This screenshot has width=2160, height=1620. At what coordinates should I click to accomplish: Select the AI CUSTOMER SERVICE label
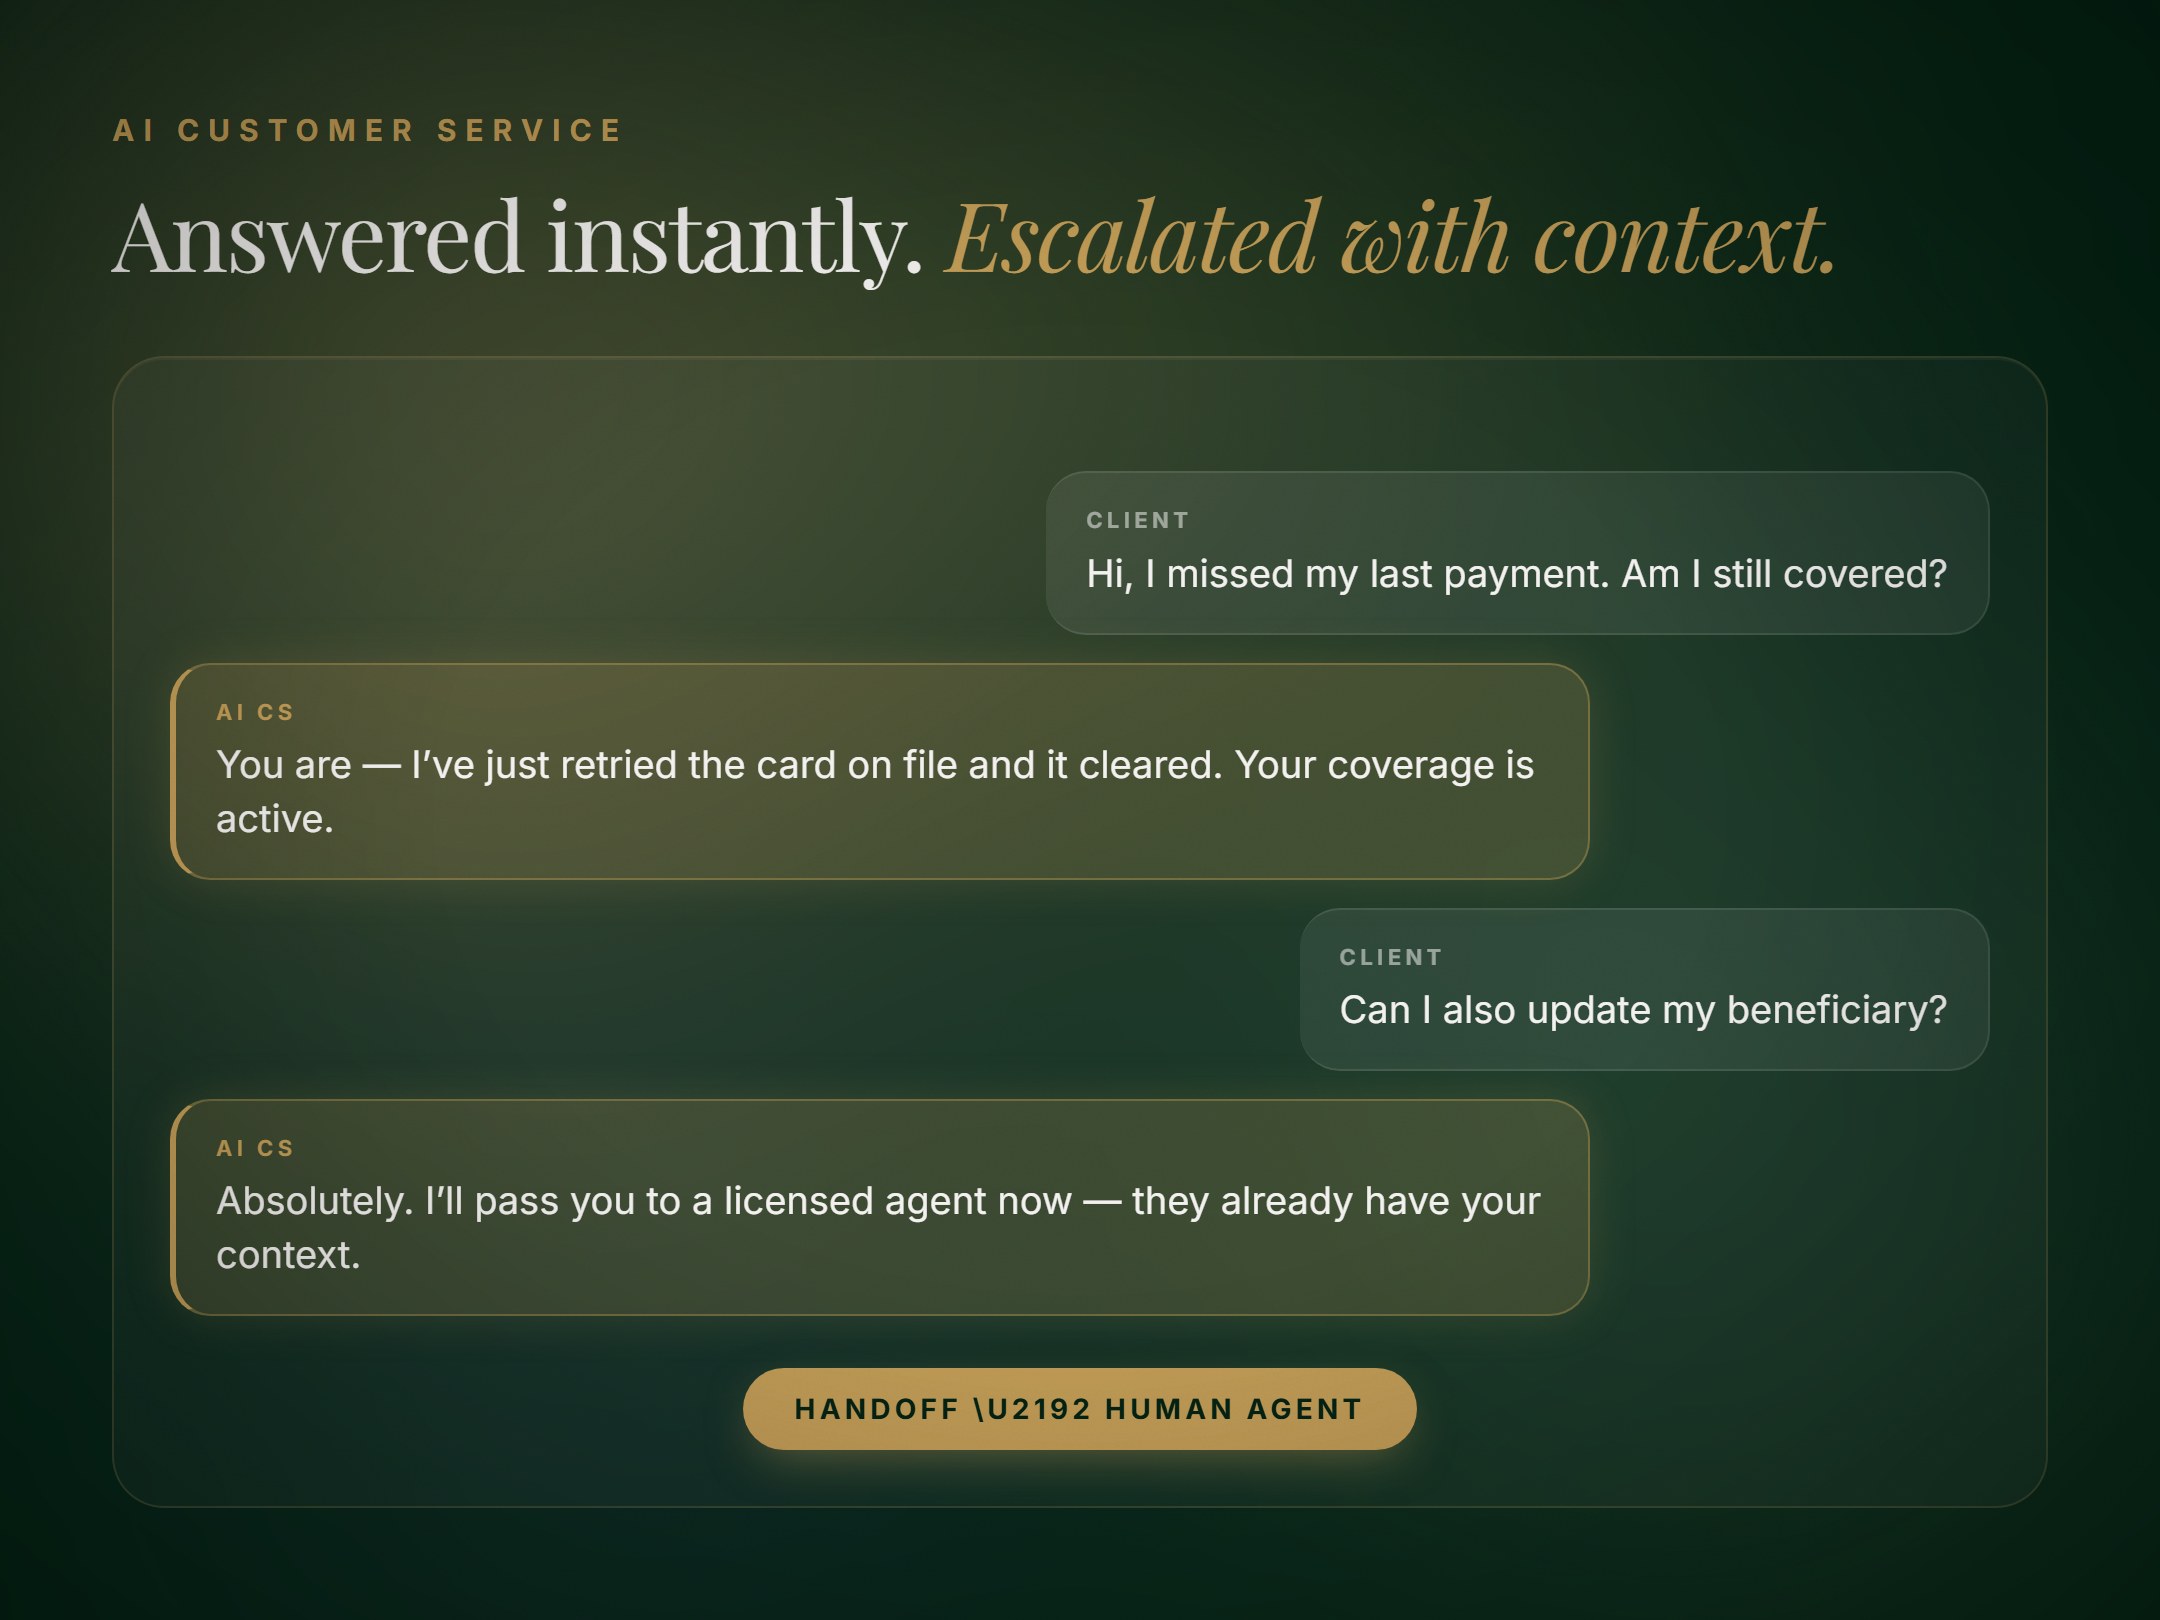tap(367, 130)
